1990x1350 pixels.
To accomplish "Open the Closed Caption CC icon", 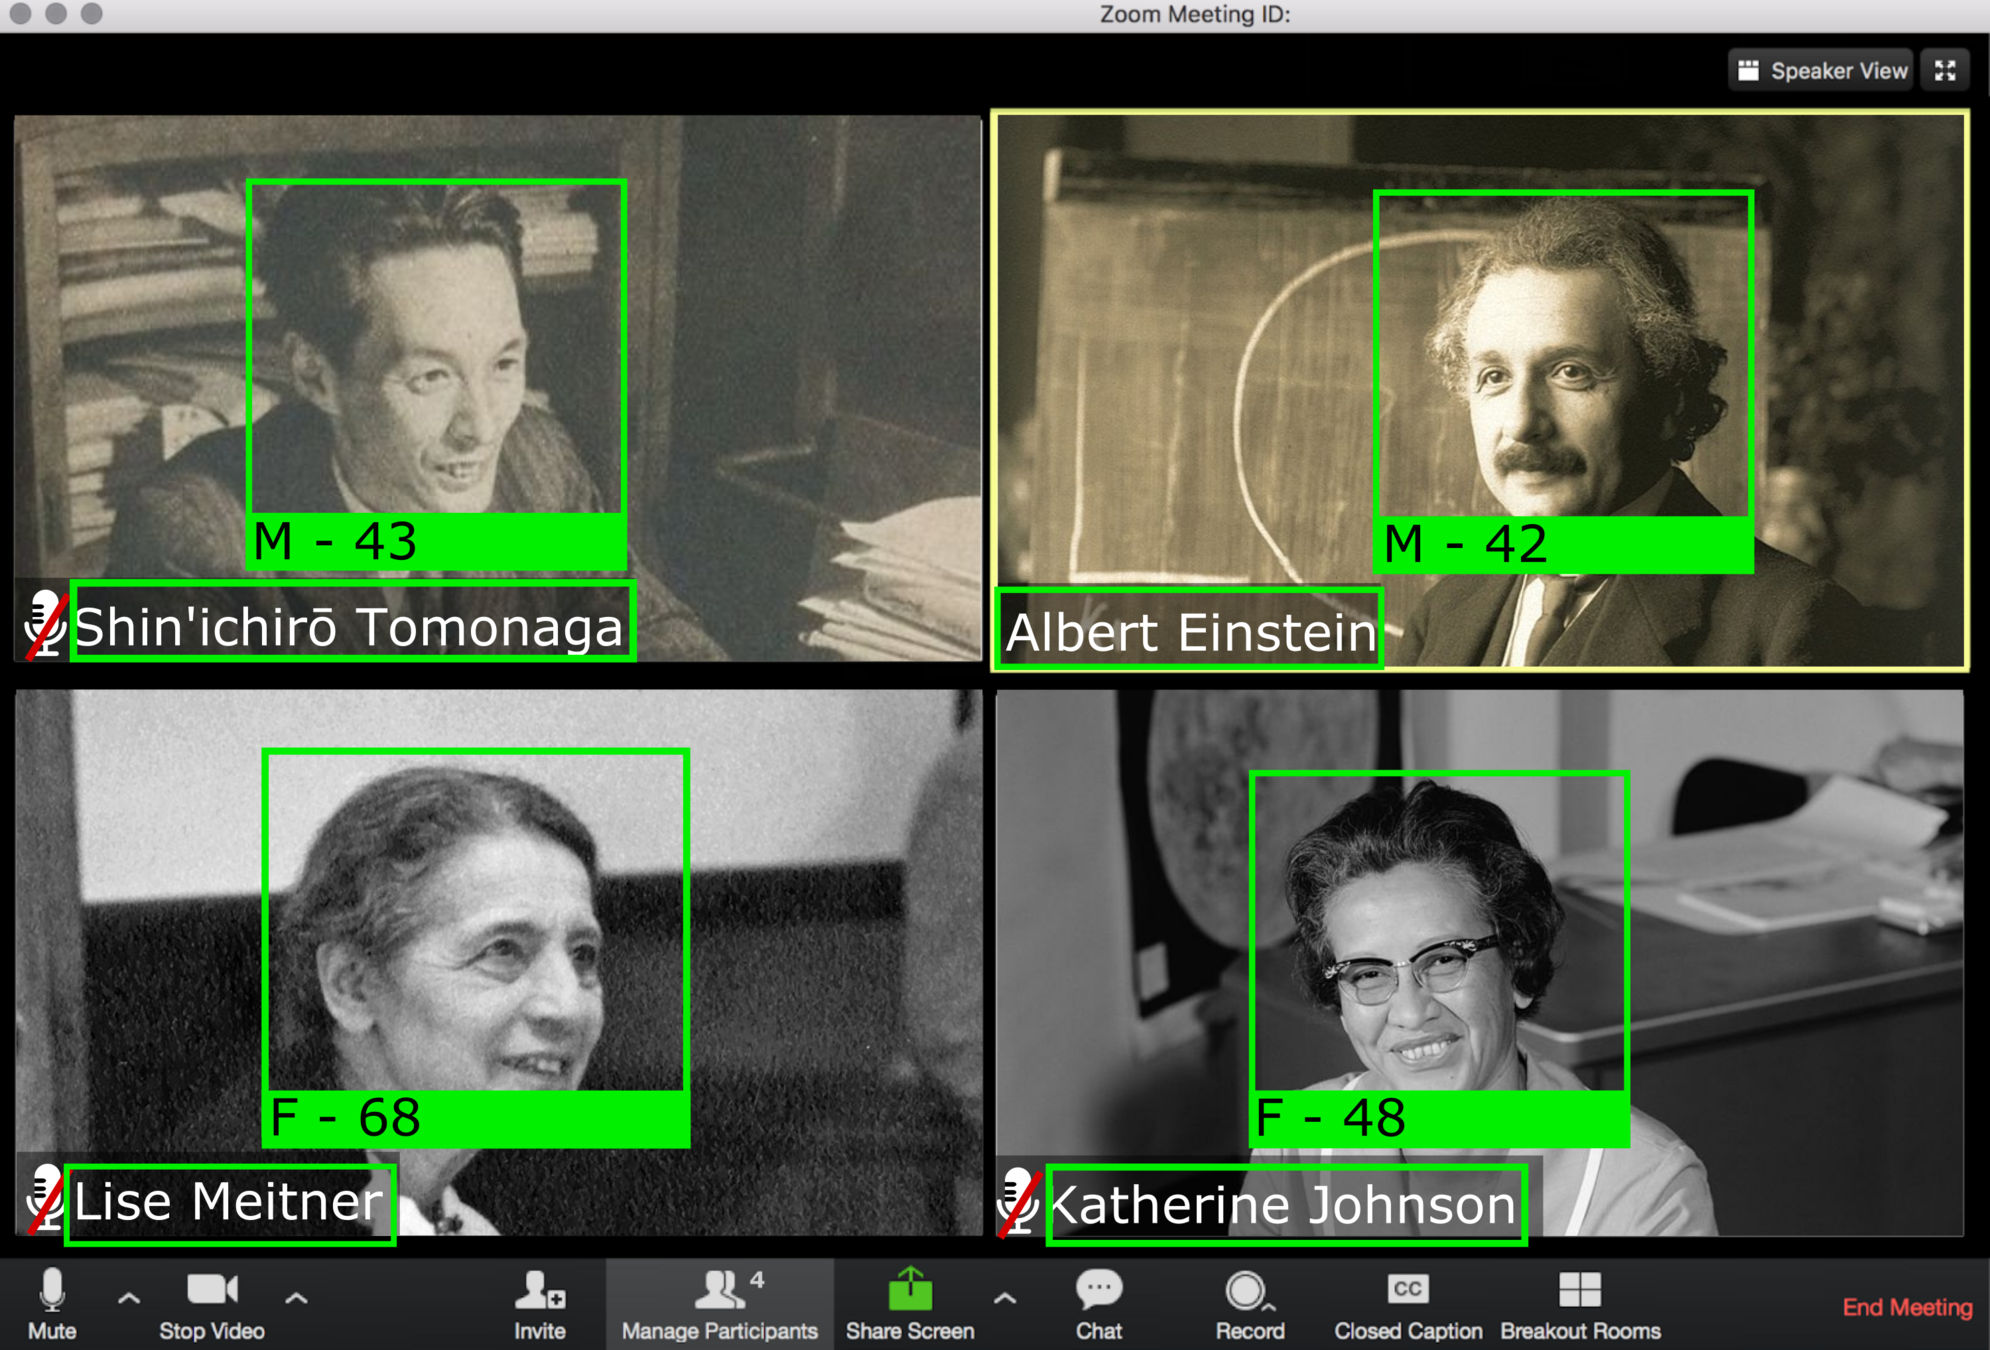I will (1407, 1290).
